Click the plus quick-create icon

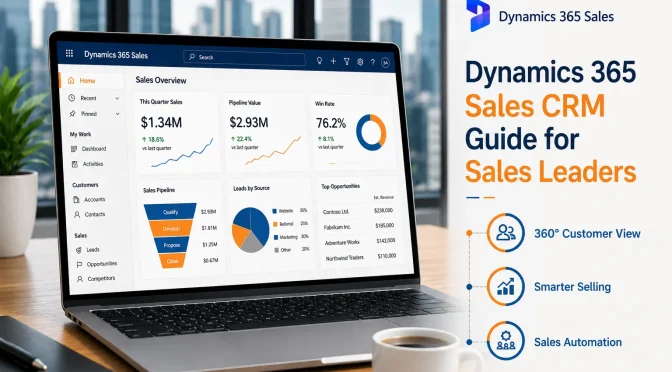point(333,61)
